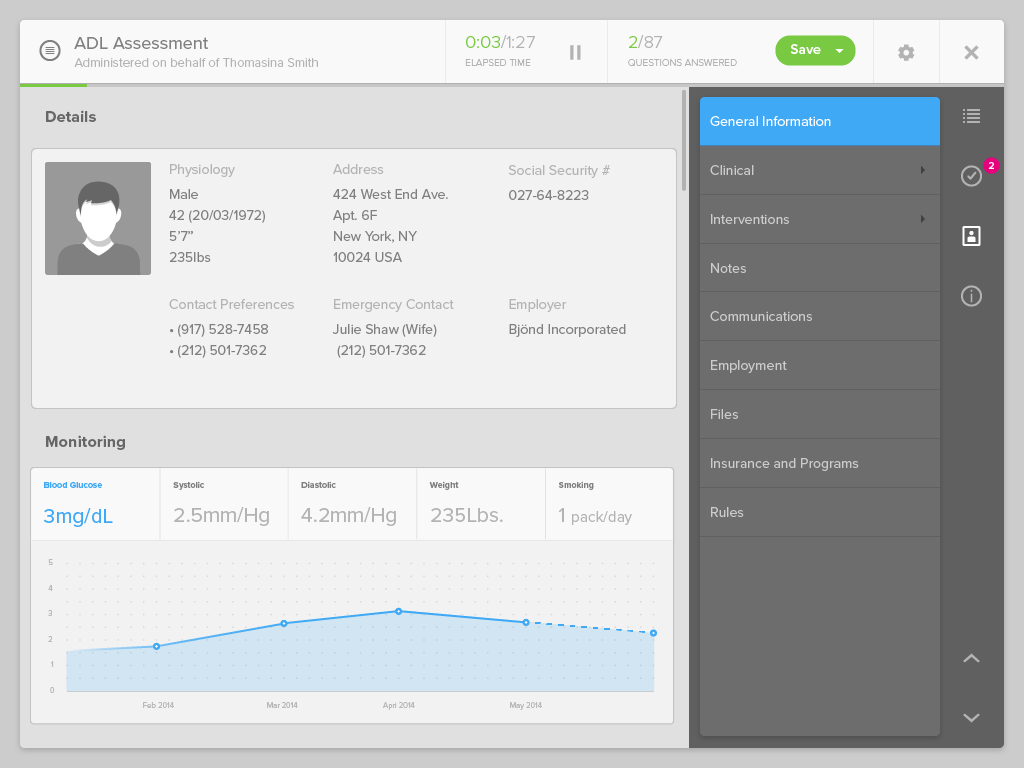Open the tasks checkmark icon with badge

971,176
